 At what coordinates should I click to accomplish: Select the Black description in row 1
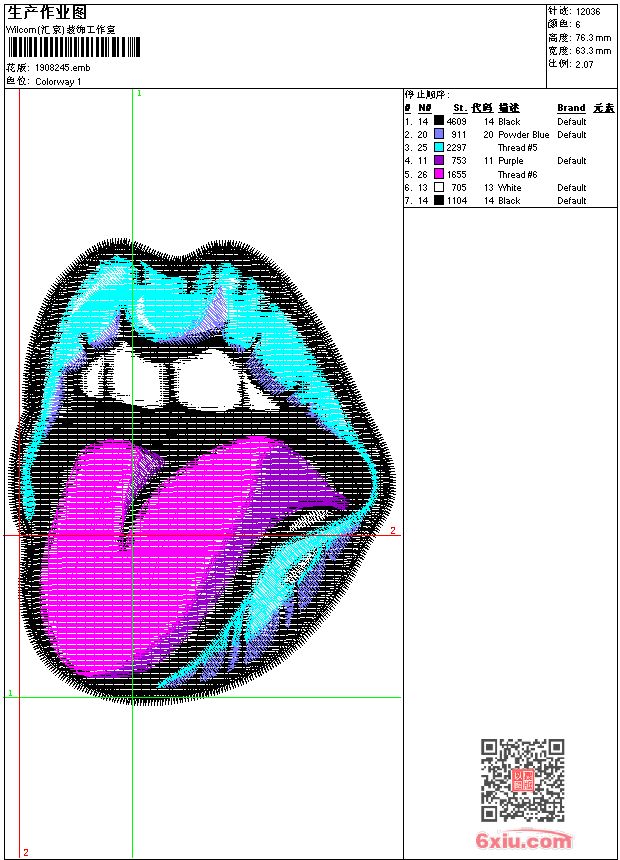click(509, 121)
